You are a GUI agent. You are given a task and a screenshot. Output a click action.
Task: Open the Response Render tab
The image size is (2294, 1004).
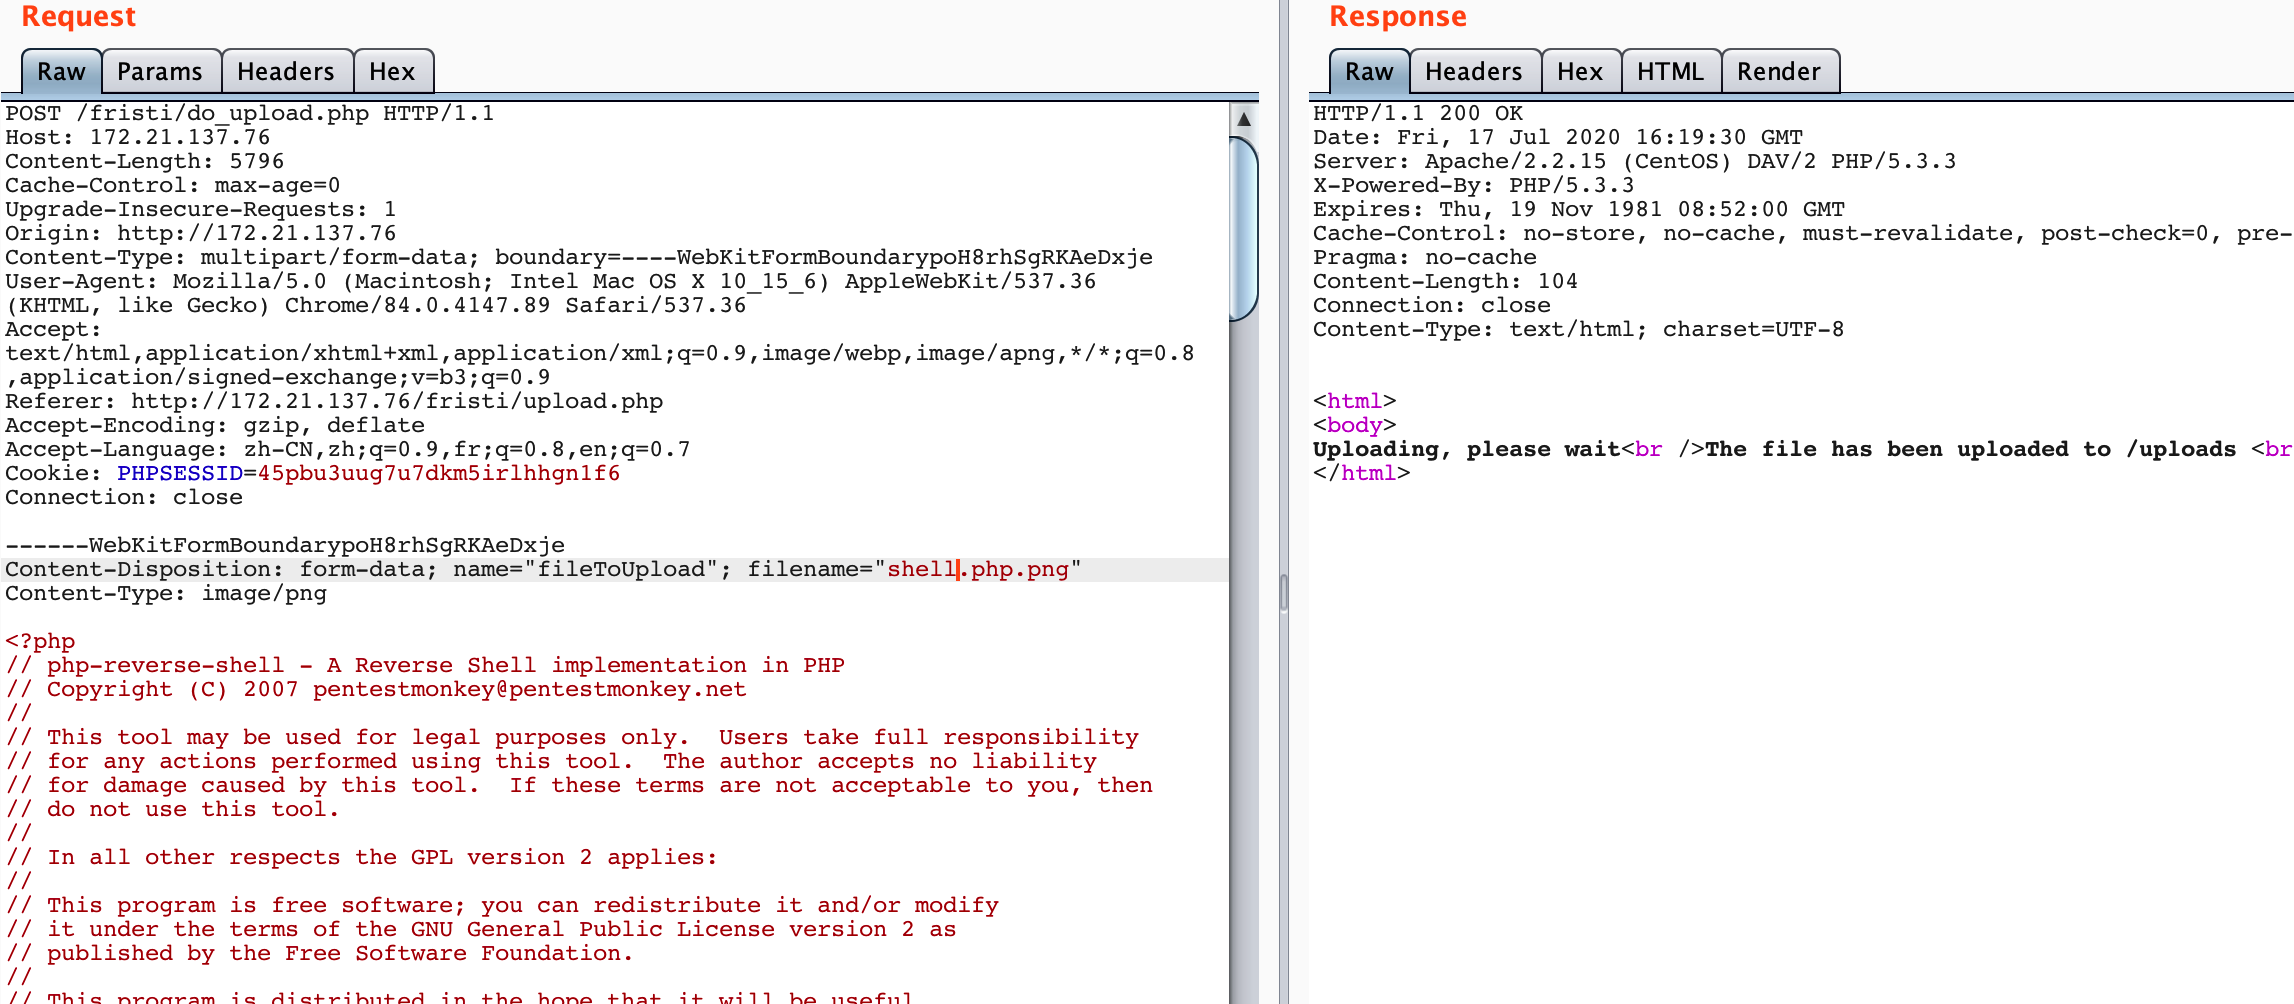1779,72
